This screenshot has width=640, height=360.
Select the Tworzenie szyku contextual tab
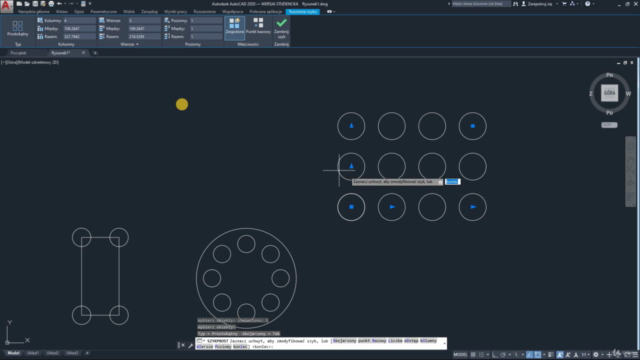point(303,11)
